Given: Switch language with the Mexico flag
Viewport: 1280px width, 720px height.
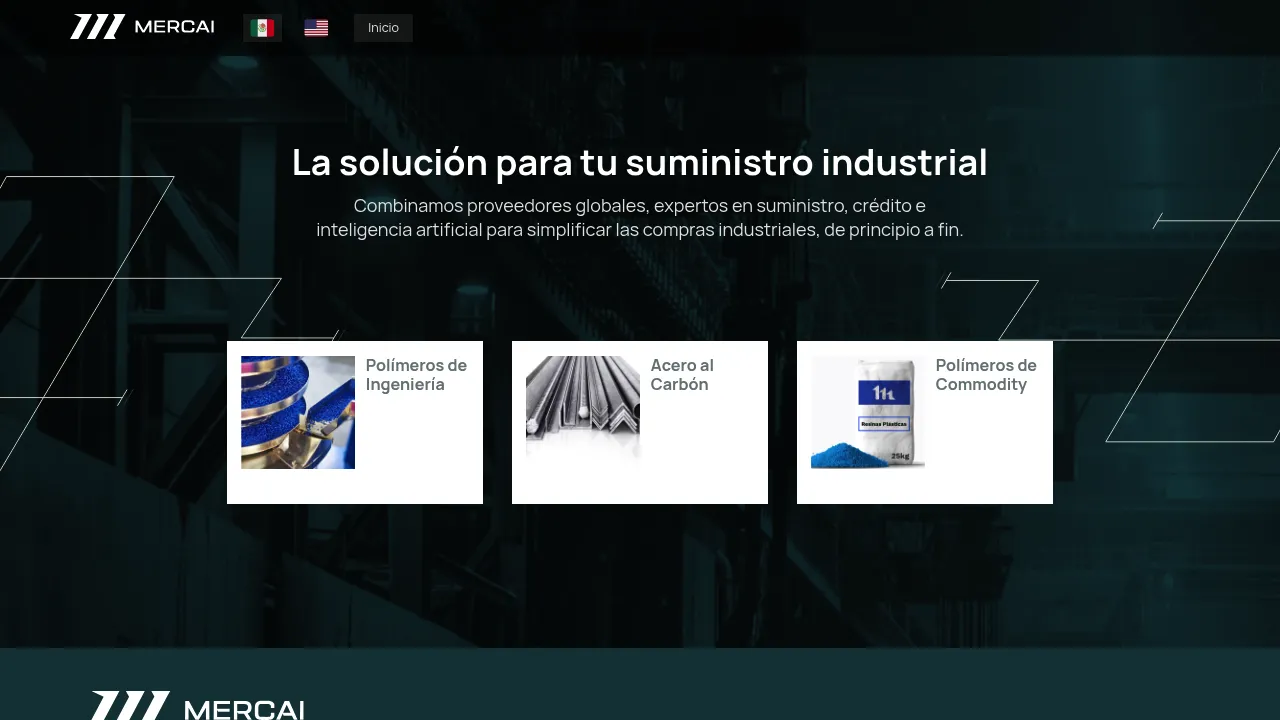Looking at the screenshot, I should coord(262,28).
